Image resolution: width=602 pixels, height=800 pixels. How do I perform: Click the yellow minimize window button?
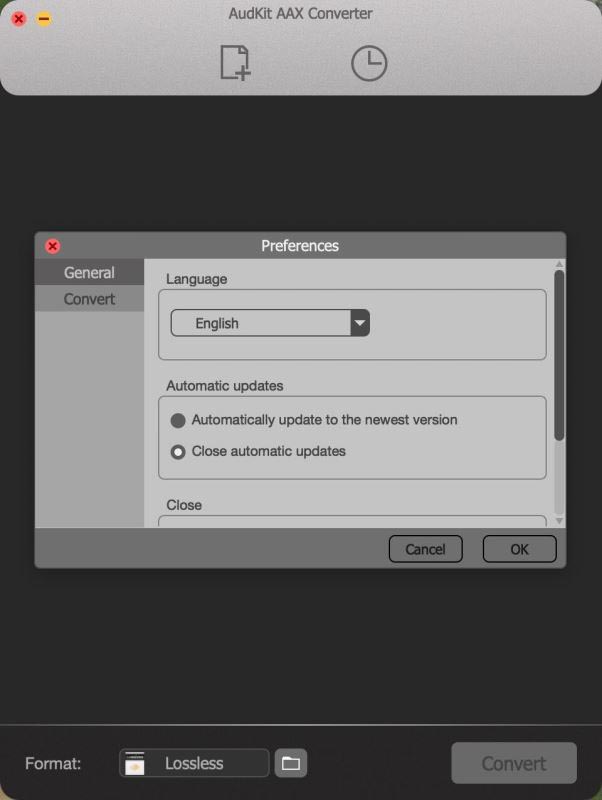[44, 19]
